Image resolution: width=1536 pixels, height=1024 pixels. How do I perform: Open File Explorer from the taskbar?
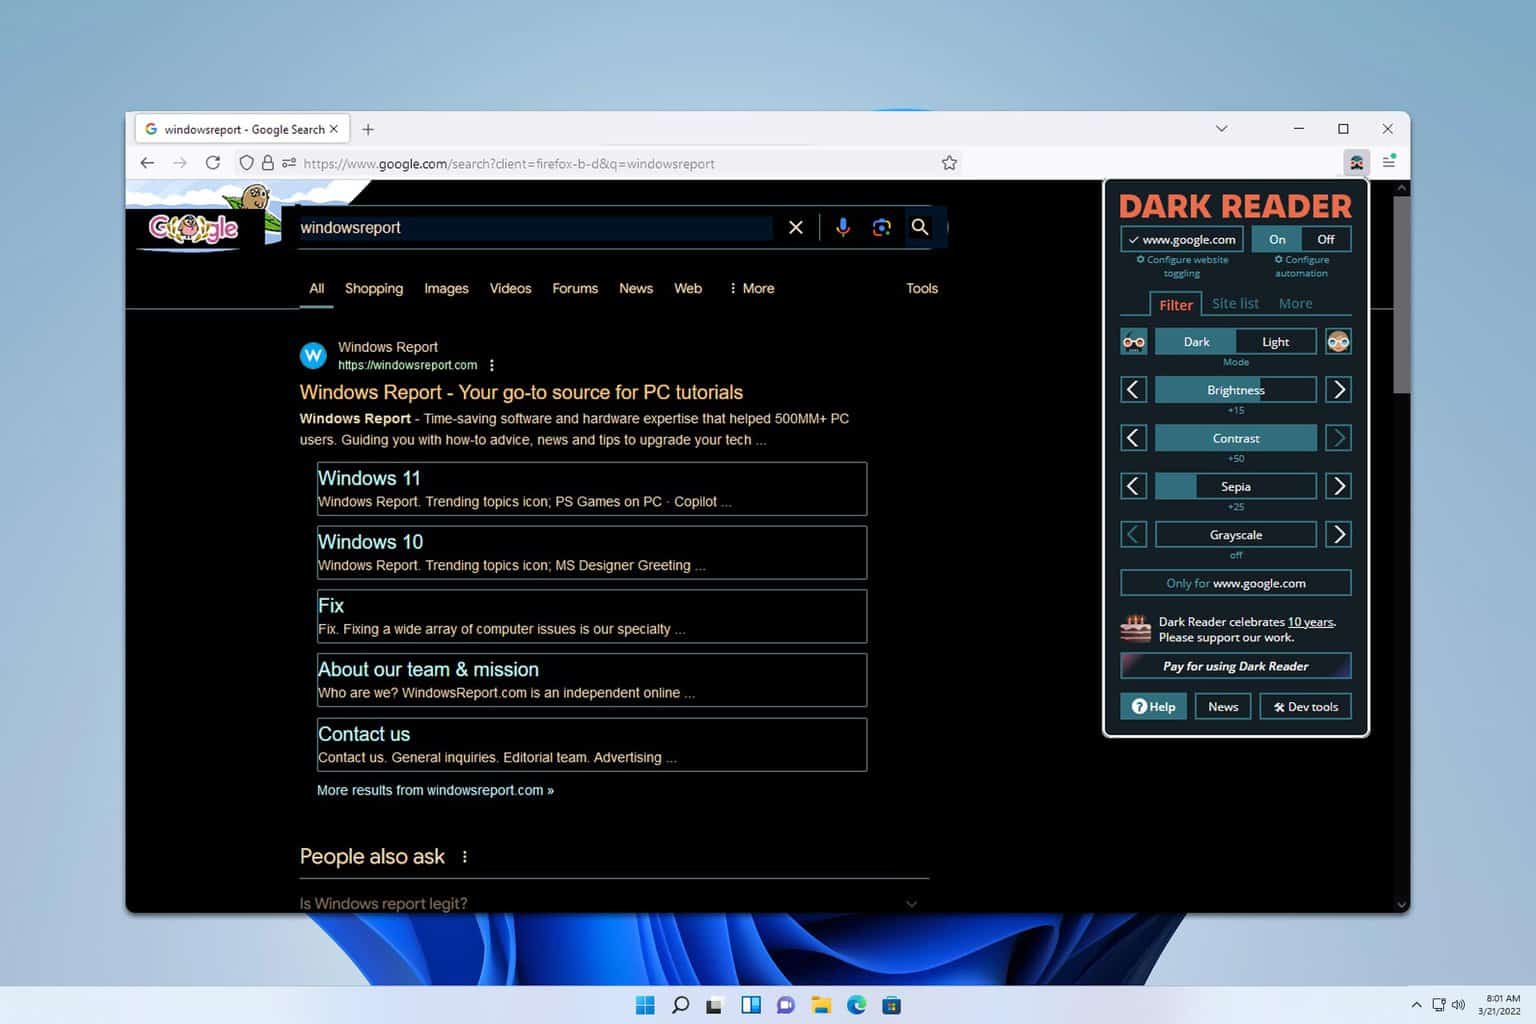coord(821,1005)
